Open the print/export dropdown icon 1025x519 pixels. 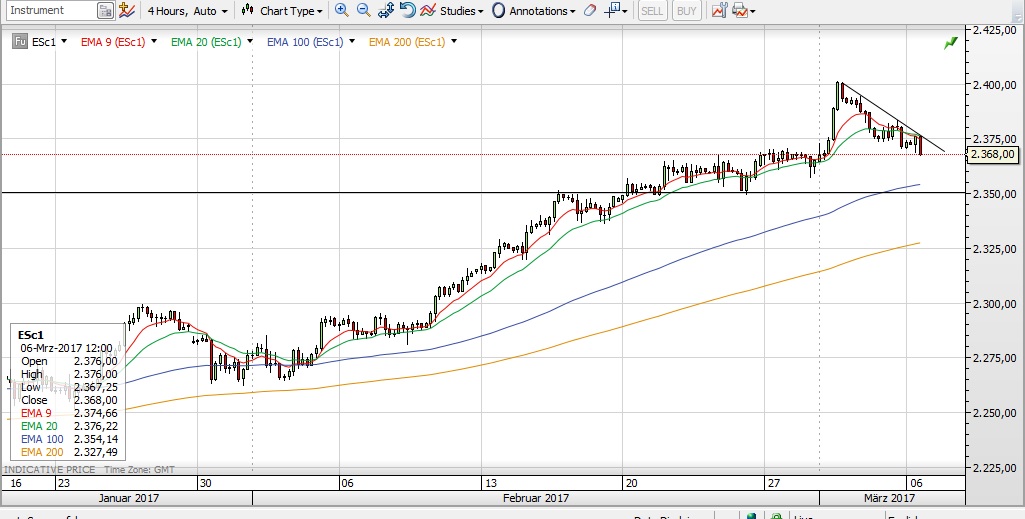click(x=744, y=10)
